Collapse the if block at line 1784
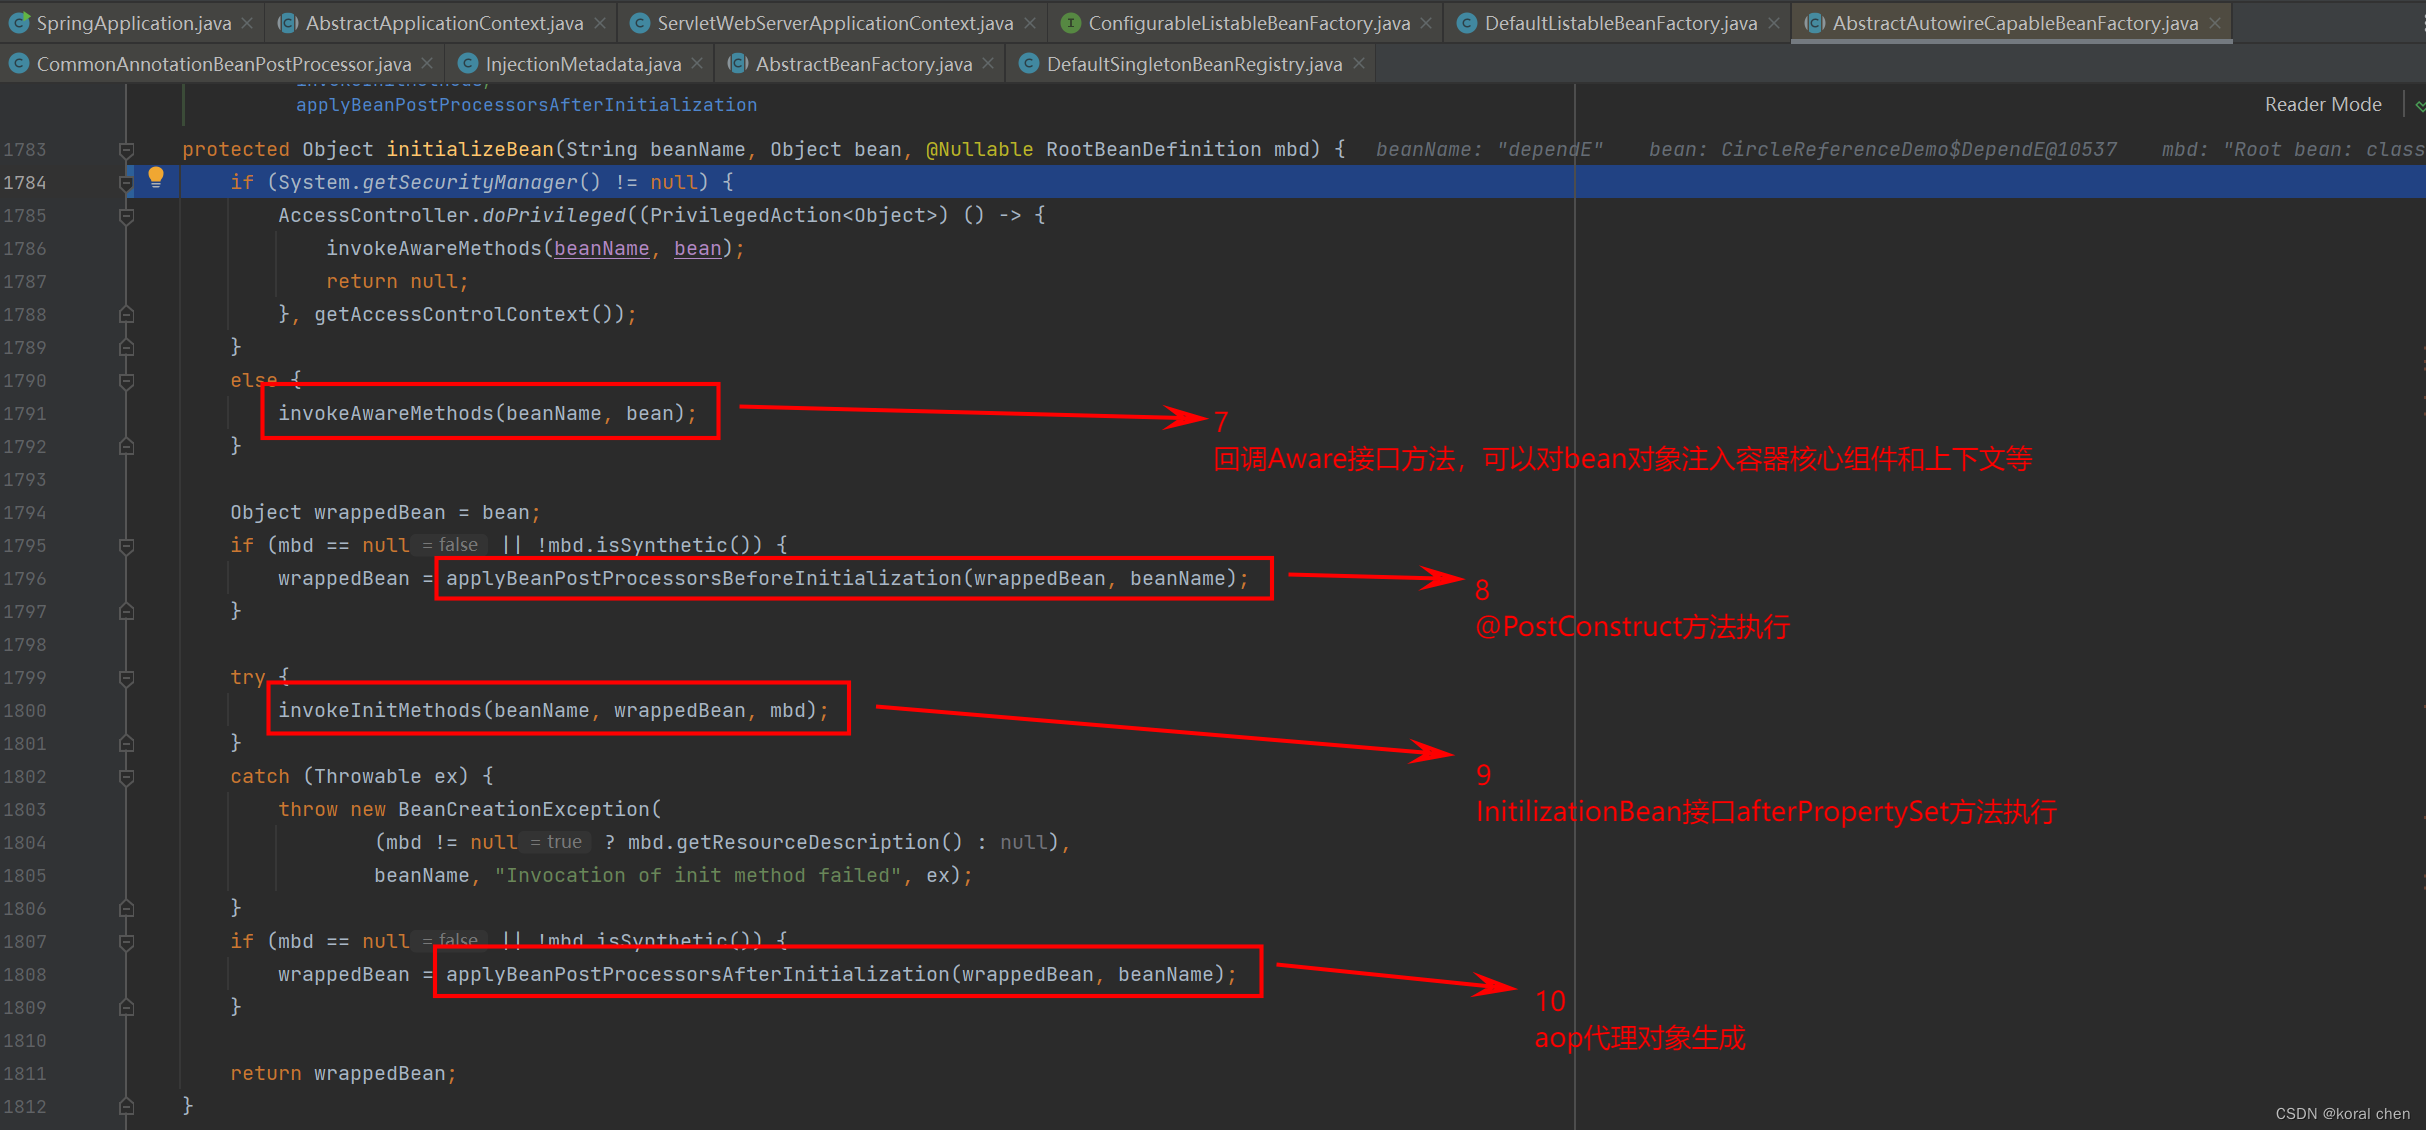2426x1130 pixels. [126, 183]
